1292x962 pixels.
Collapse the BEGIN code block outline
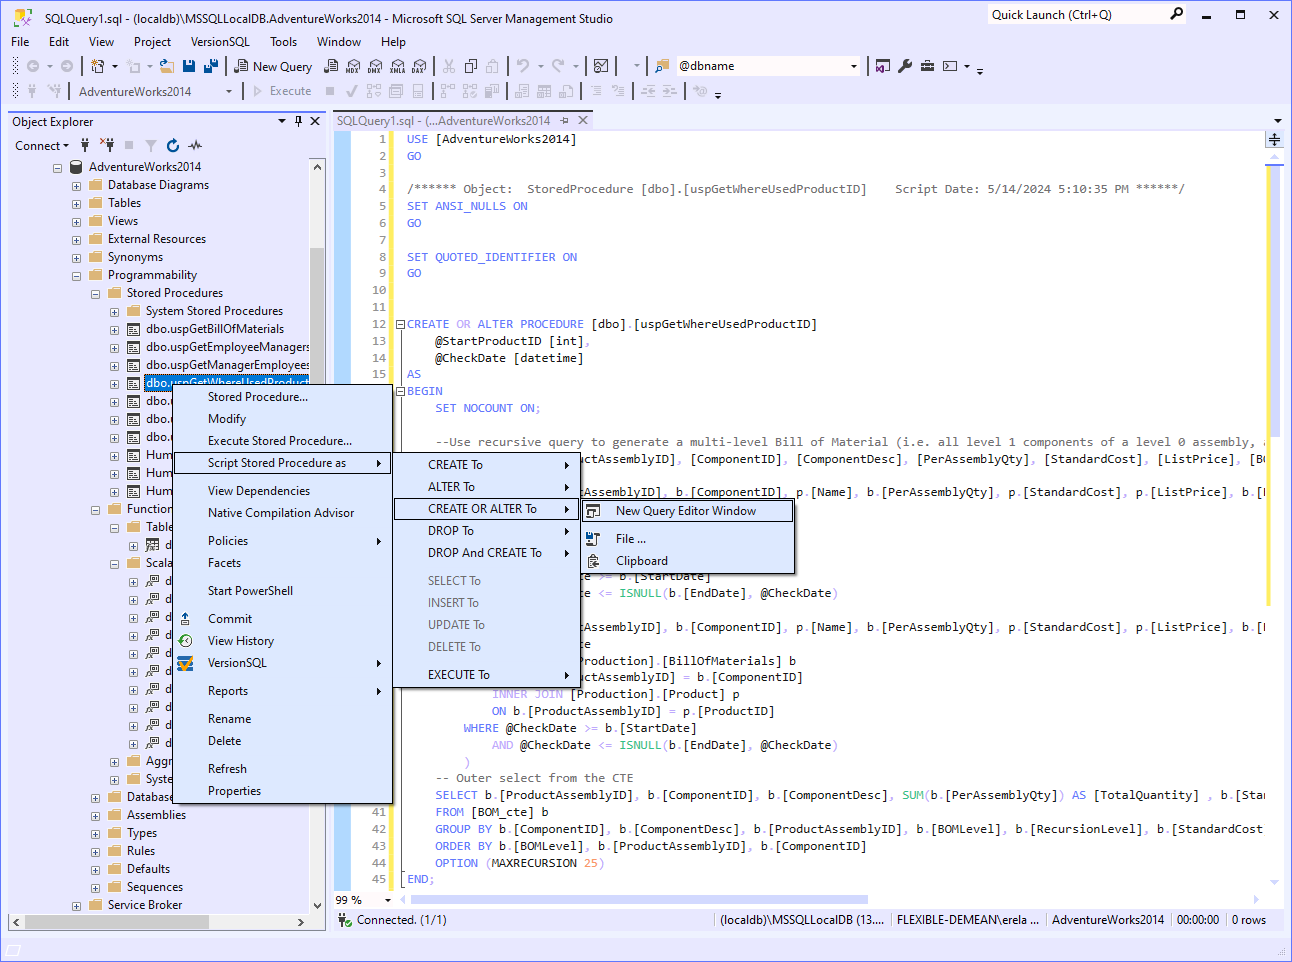click(400, 392)
